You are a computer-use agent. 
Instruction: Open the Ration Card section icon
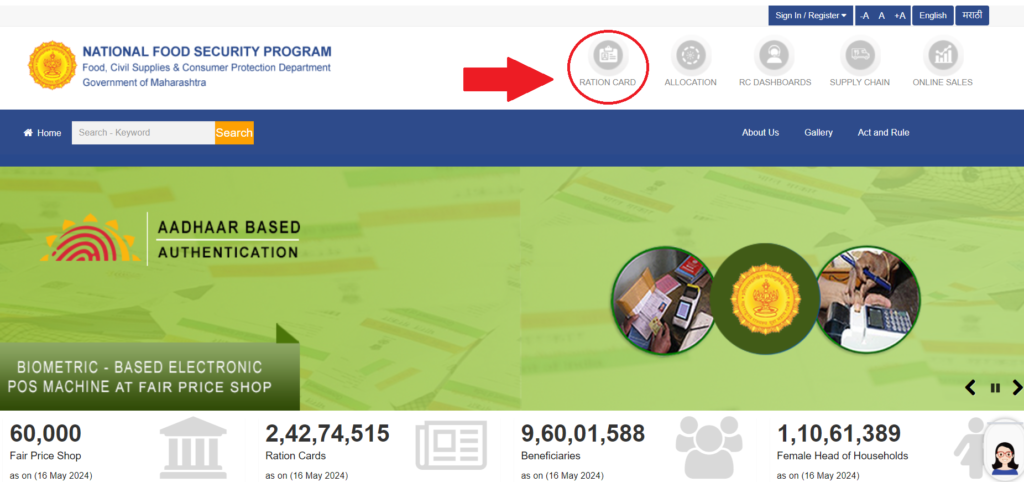pos(607,56)
